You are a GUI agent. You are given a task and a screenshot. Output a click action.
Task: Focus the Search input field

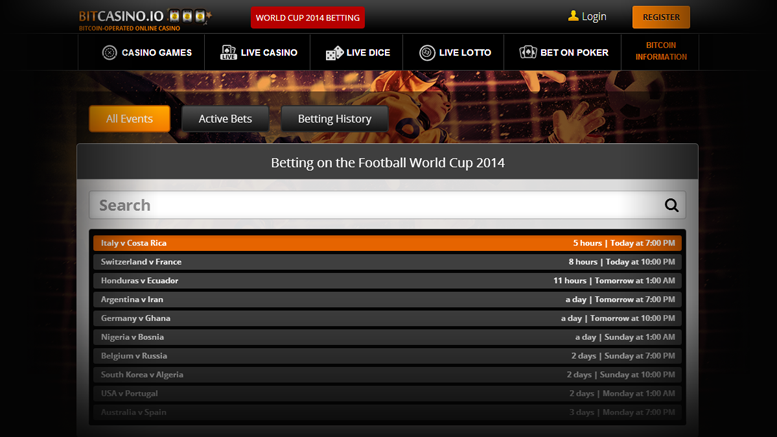point(388,205)
